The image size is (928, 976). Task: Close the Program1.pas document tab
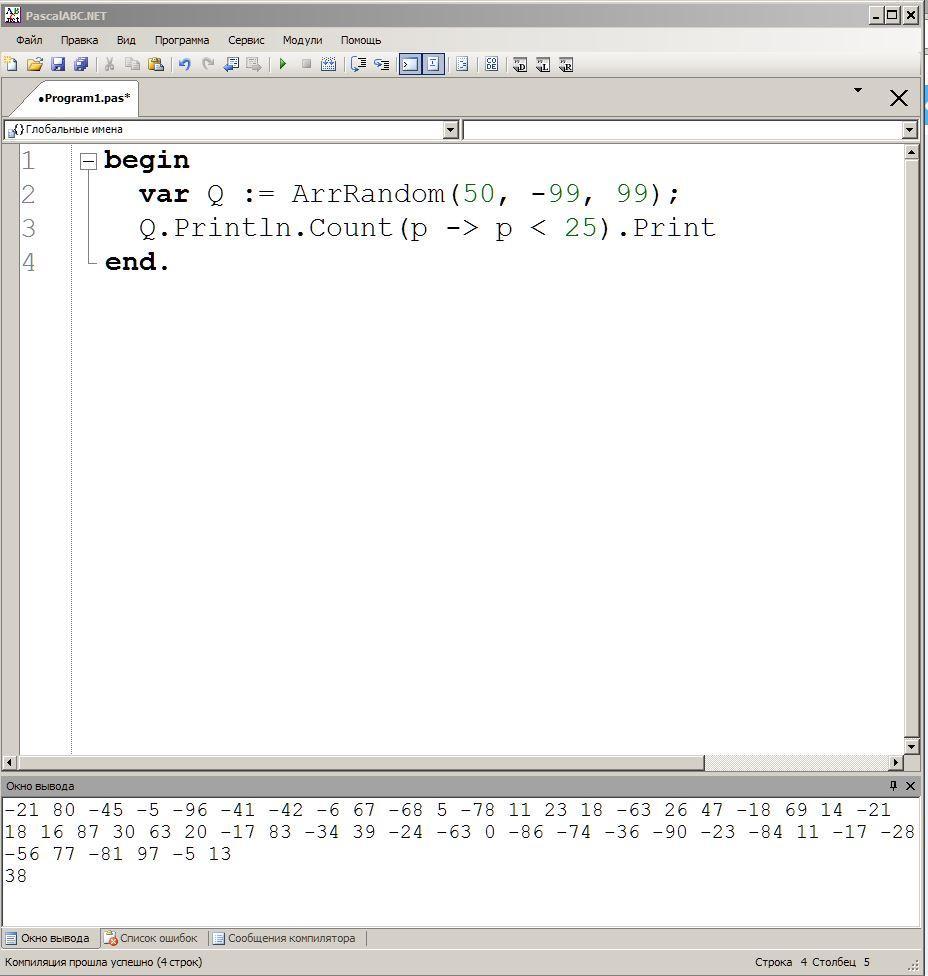[x=899, y=98]
